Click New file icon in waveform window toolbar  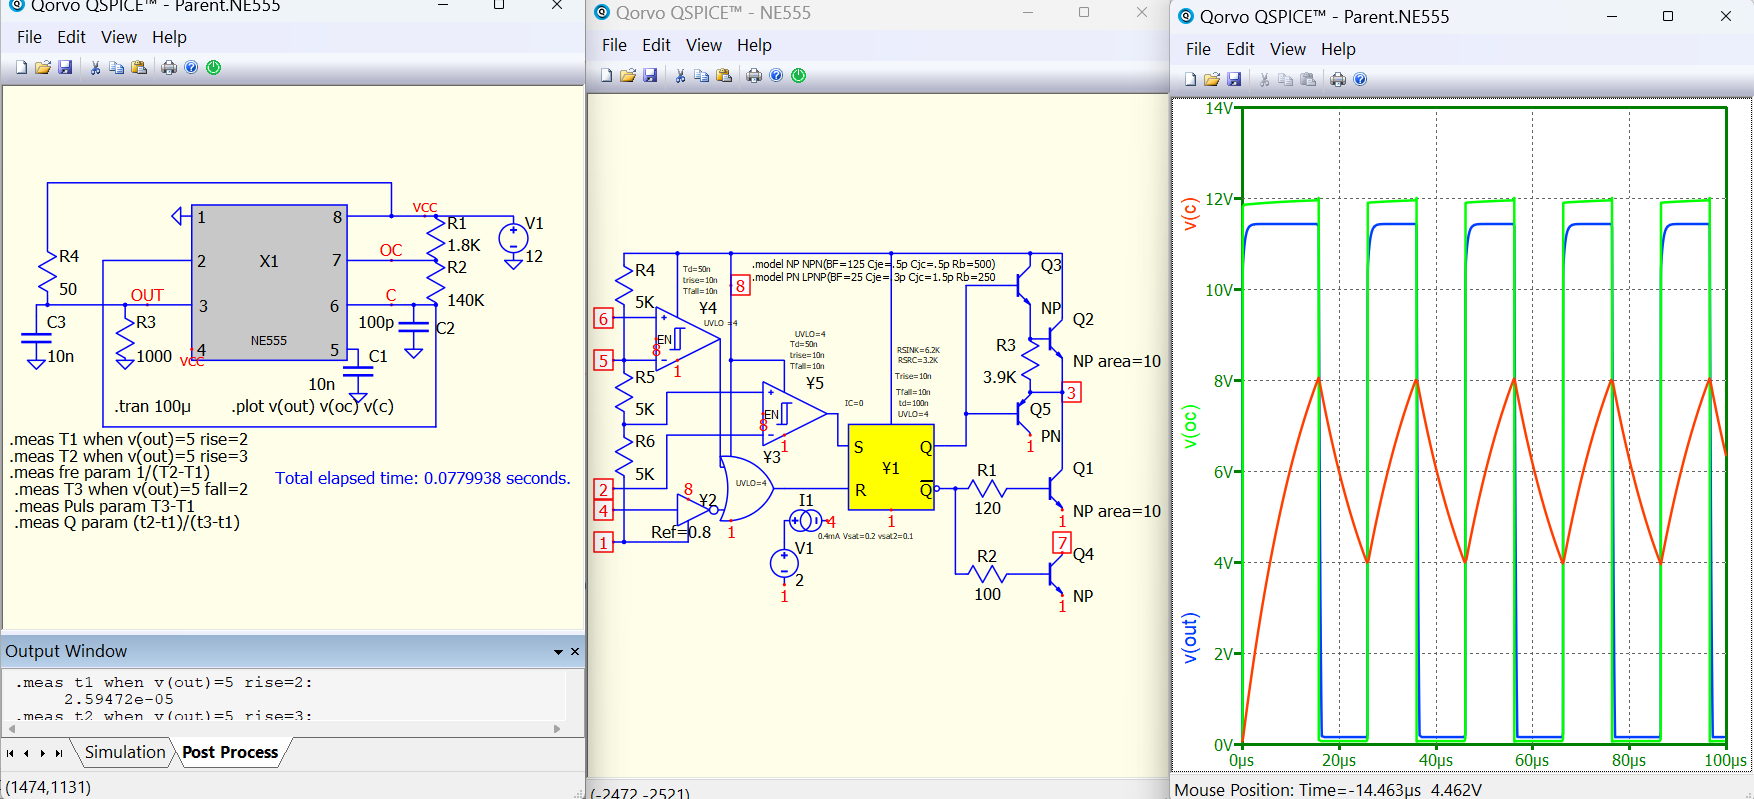1190,80
